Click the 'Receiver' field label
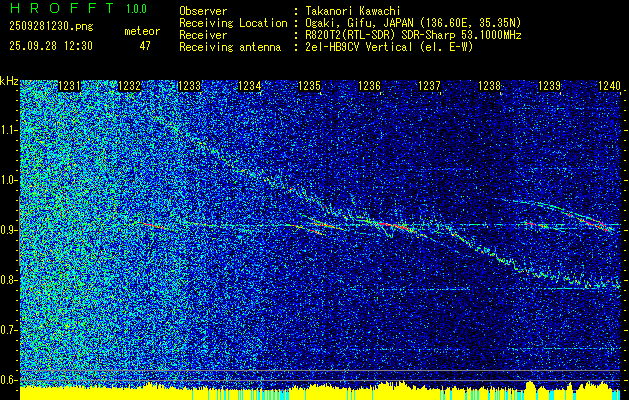 coord(203,35)
